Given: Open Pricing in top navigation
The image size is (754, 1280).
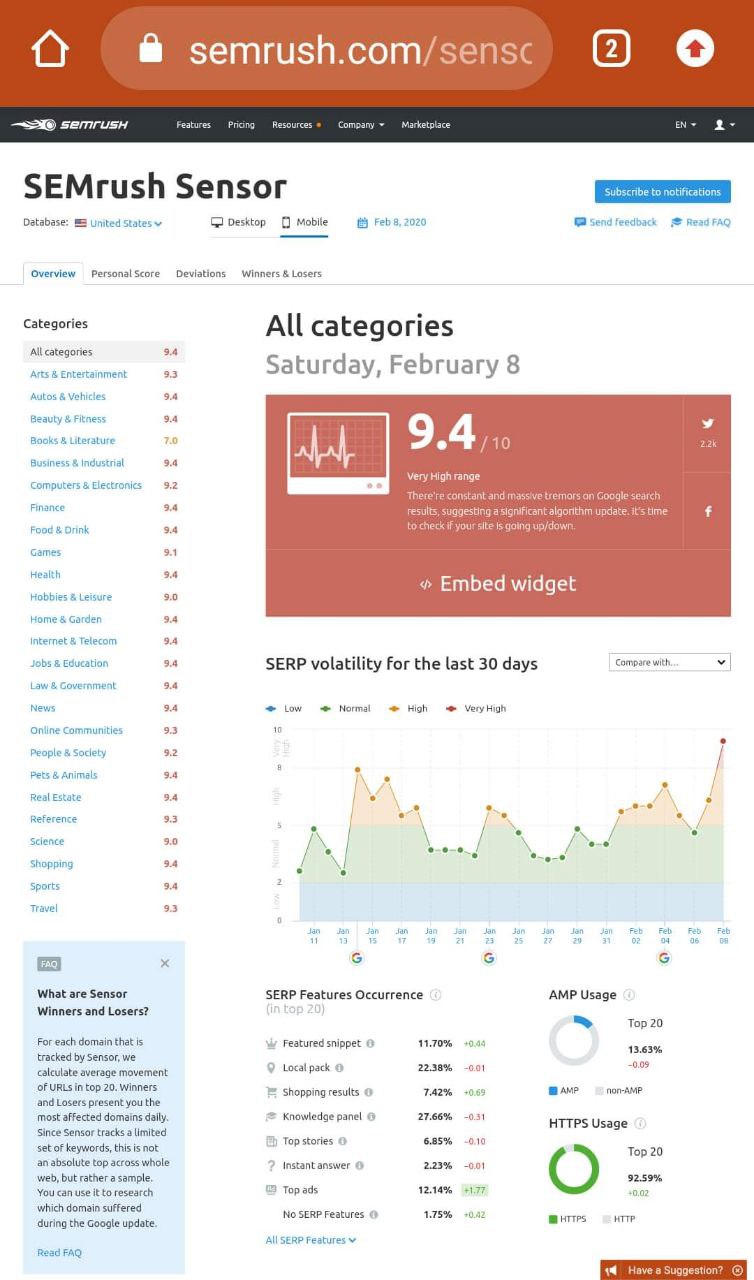Looking at the screenshot, I should 241,125.
